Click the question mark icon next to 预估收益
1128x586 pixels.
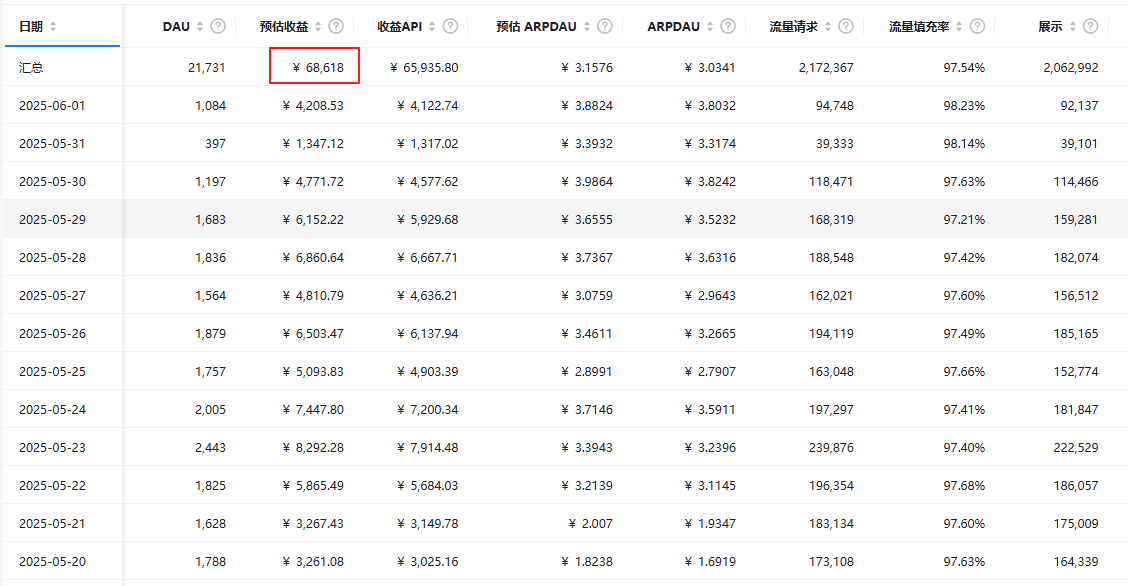point(336,26)
